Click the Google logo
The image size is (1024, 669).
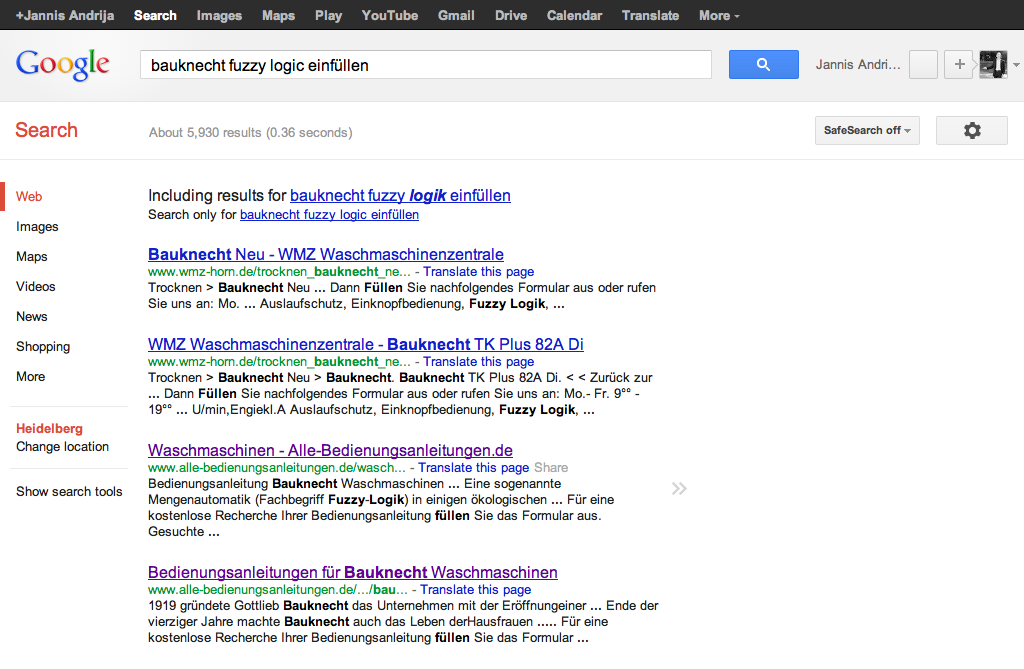pos(63,65)
